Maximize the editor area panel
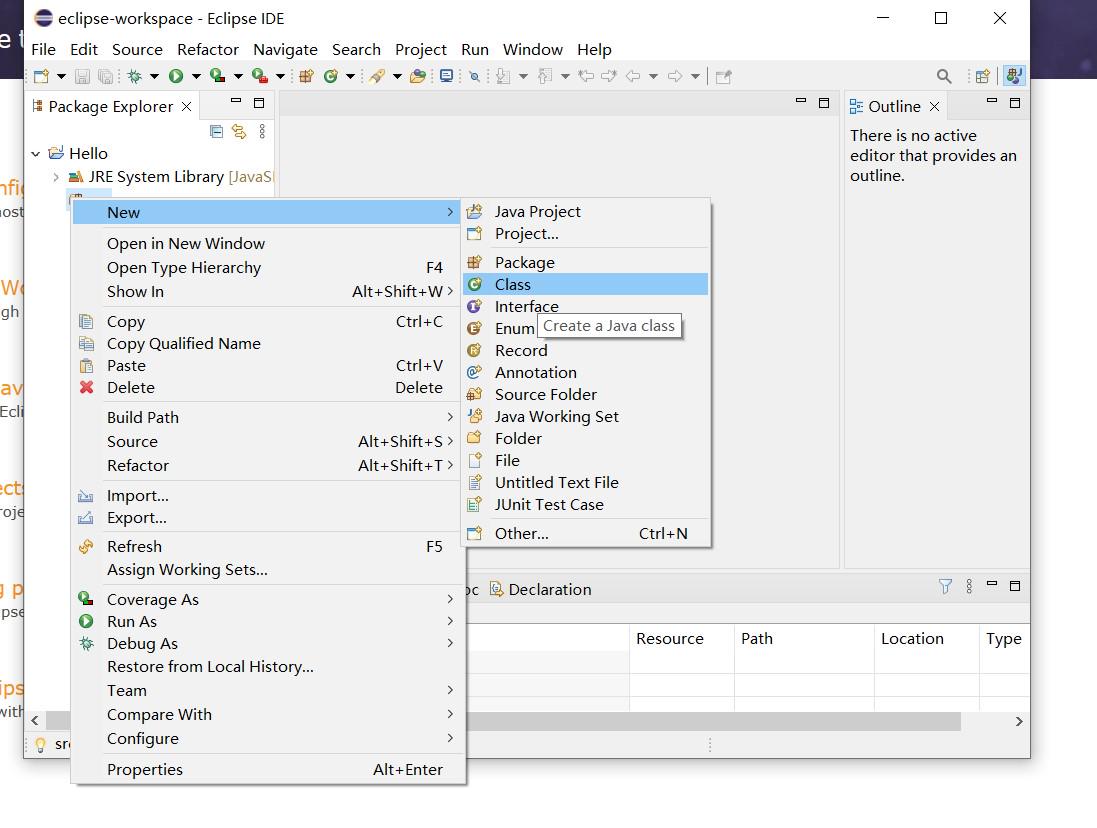Screen dimensions: 1097x828 [823, 103]
